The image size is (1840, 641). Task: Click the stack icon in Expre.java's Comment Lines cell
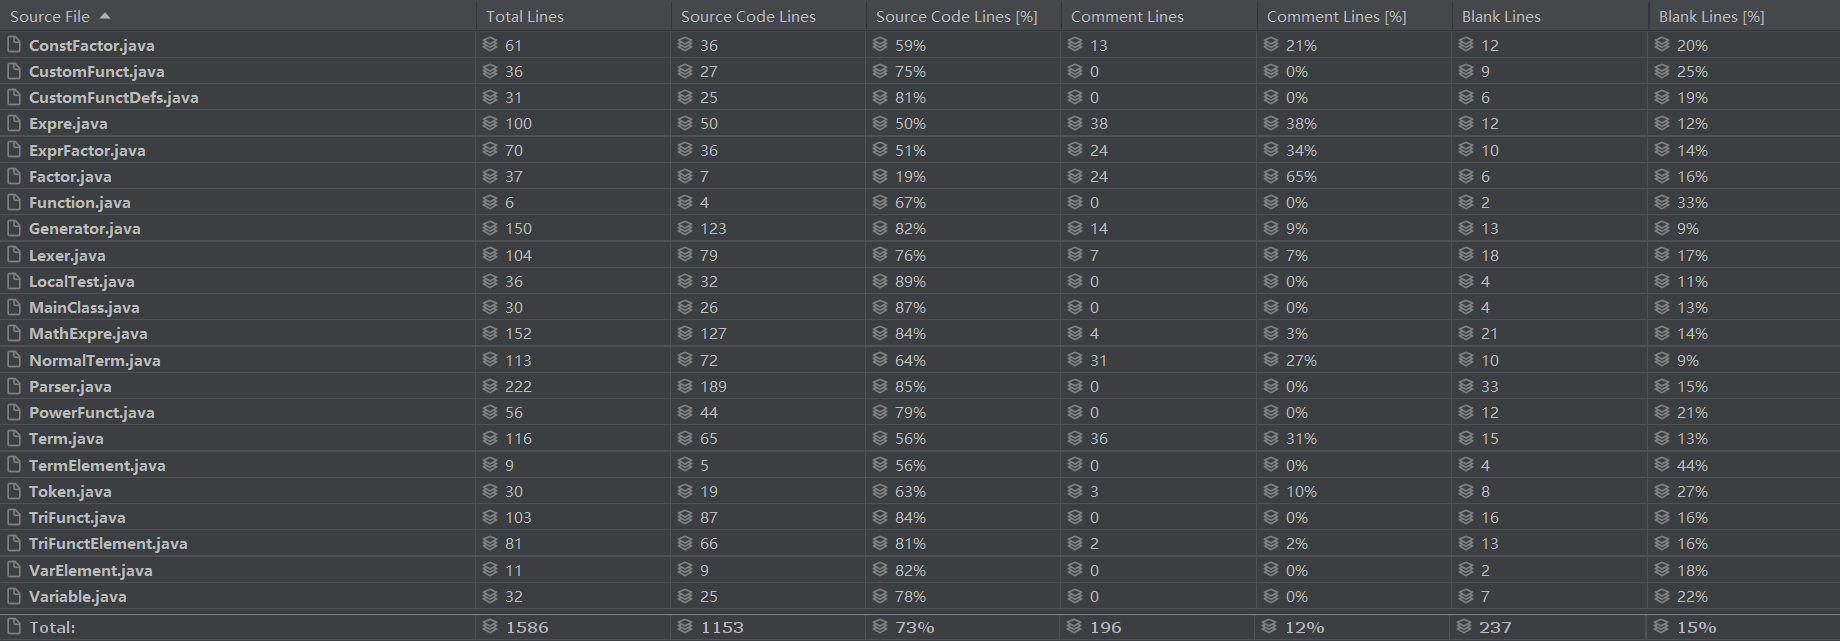(x=1075, y=123)
